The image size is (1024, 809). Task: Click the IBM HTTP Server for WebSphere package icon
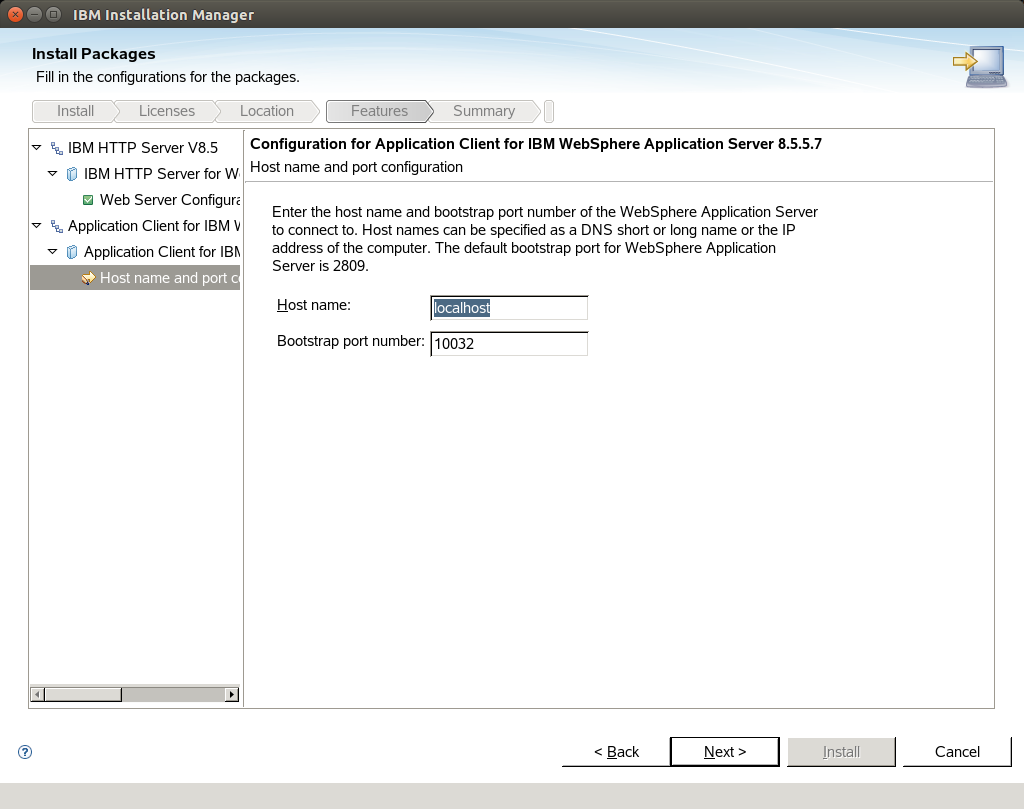[72, 174]
